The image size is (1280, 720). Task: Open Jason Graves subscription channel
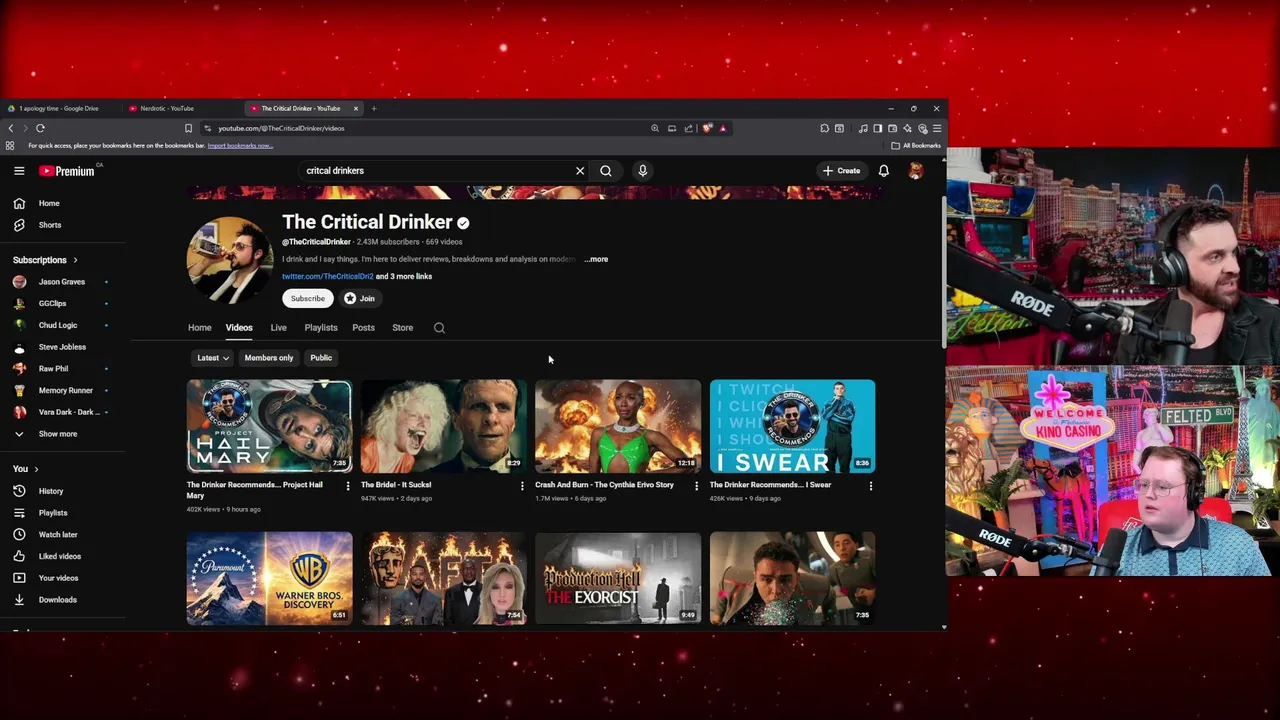[x=62, y=282]
